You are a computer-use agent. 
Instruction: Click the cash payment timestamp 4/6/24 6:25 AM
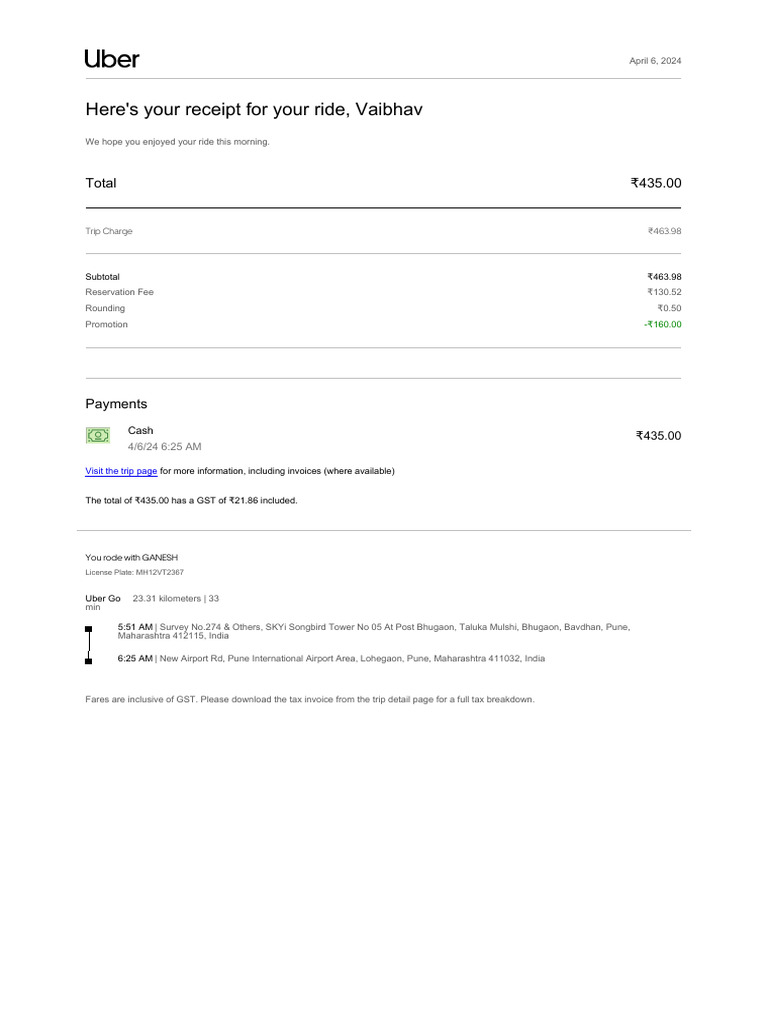tap(164, 446)
